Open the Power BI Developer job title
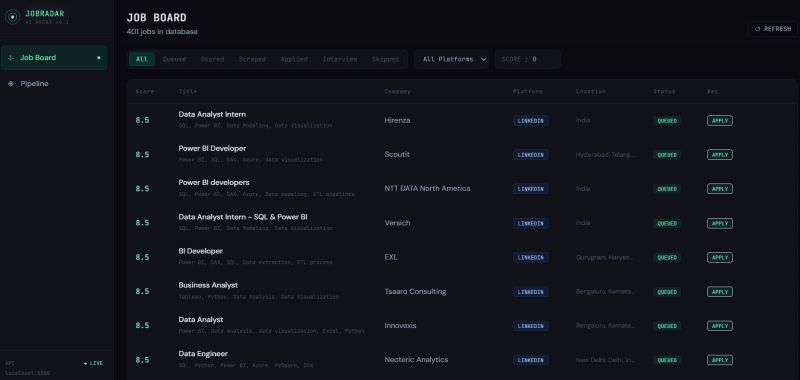800x380 pixels. point(212,148)
